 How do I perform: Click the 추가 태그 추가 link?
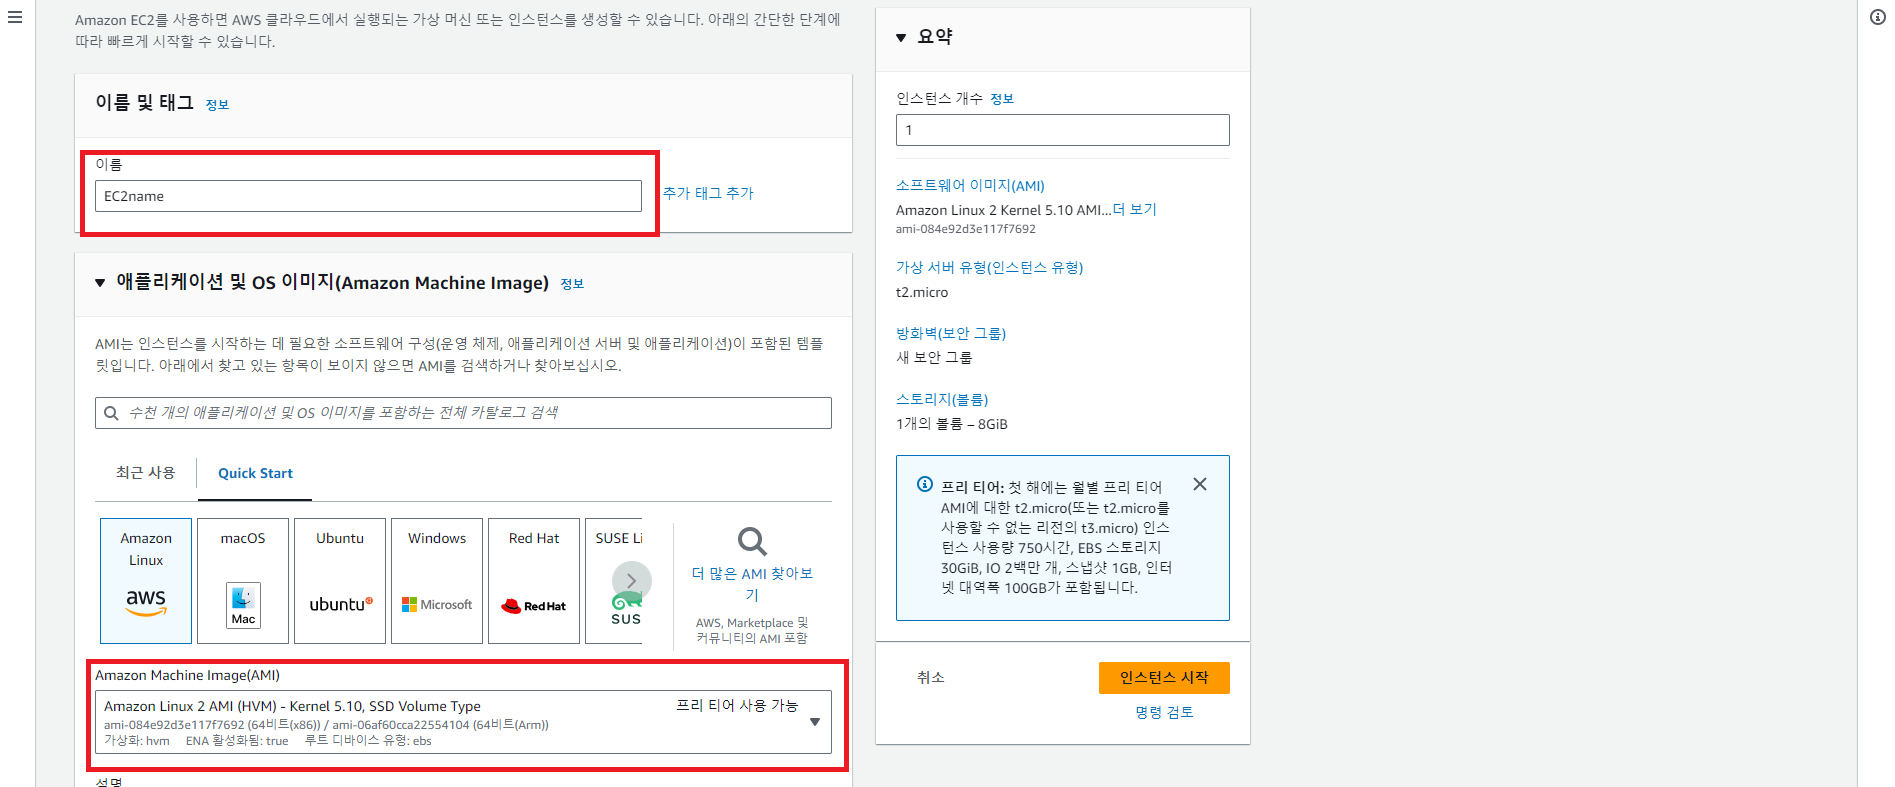(708, 193)
